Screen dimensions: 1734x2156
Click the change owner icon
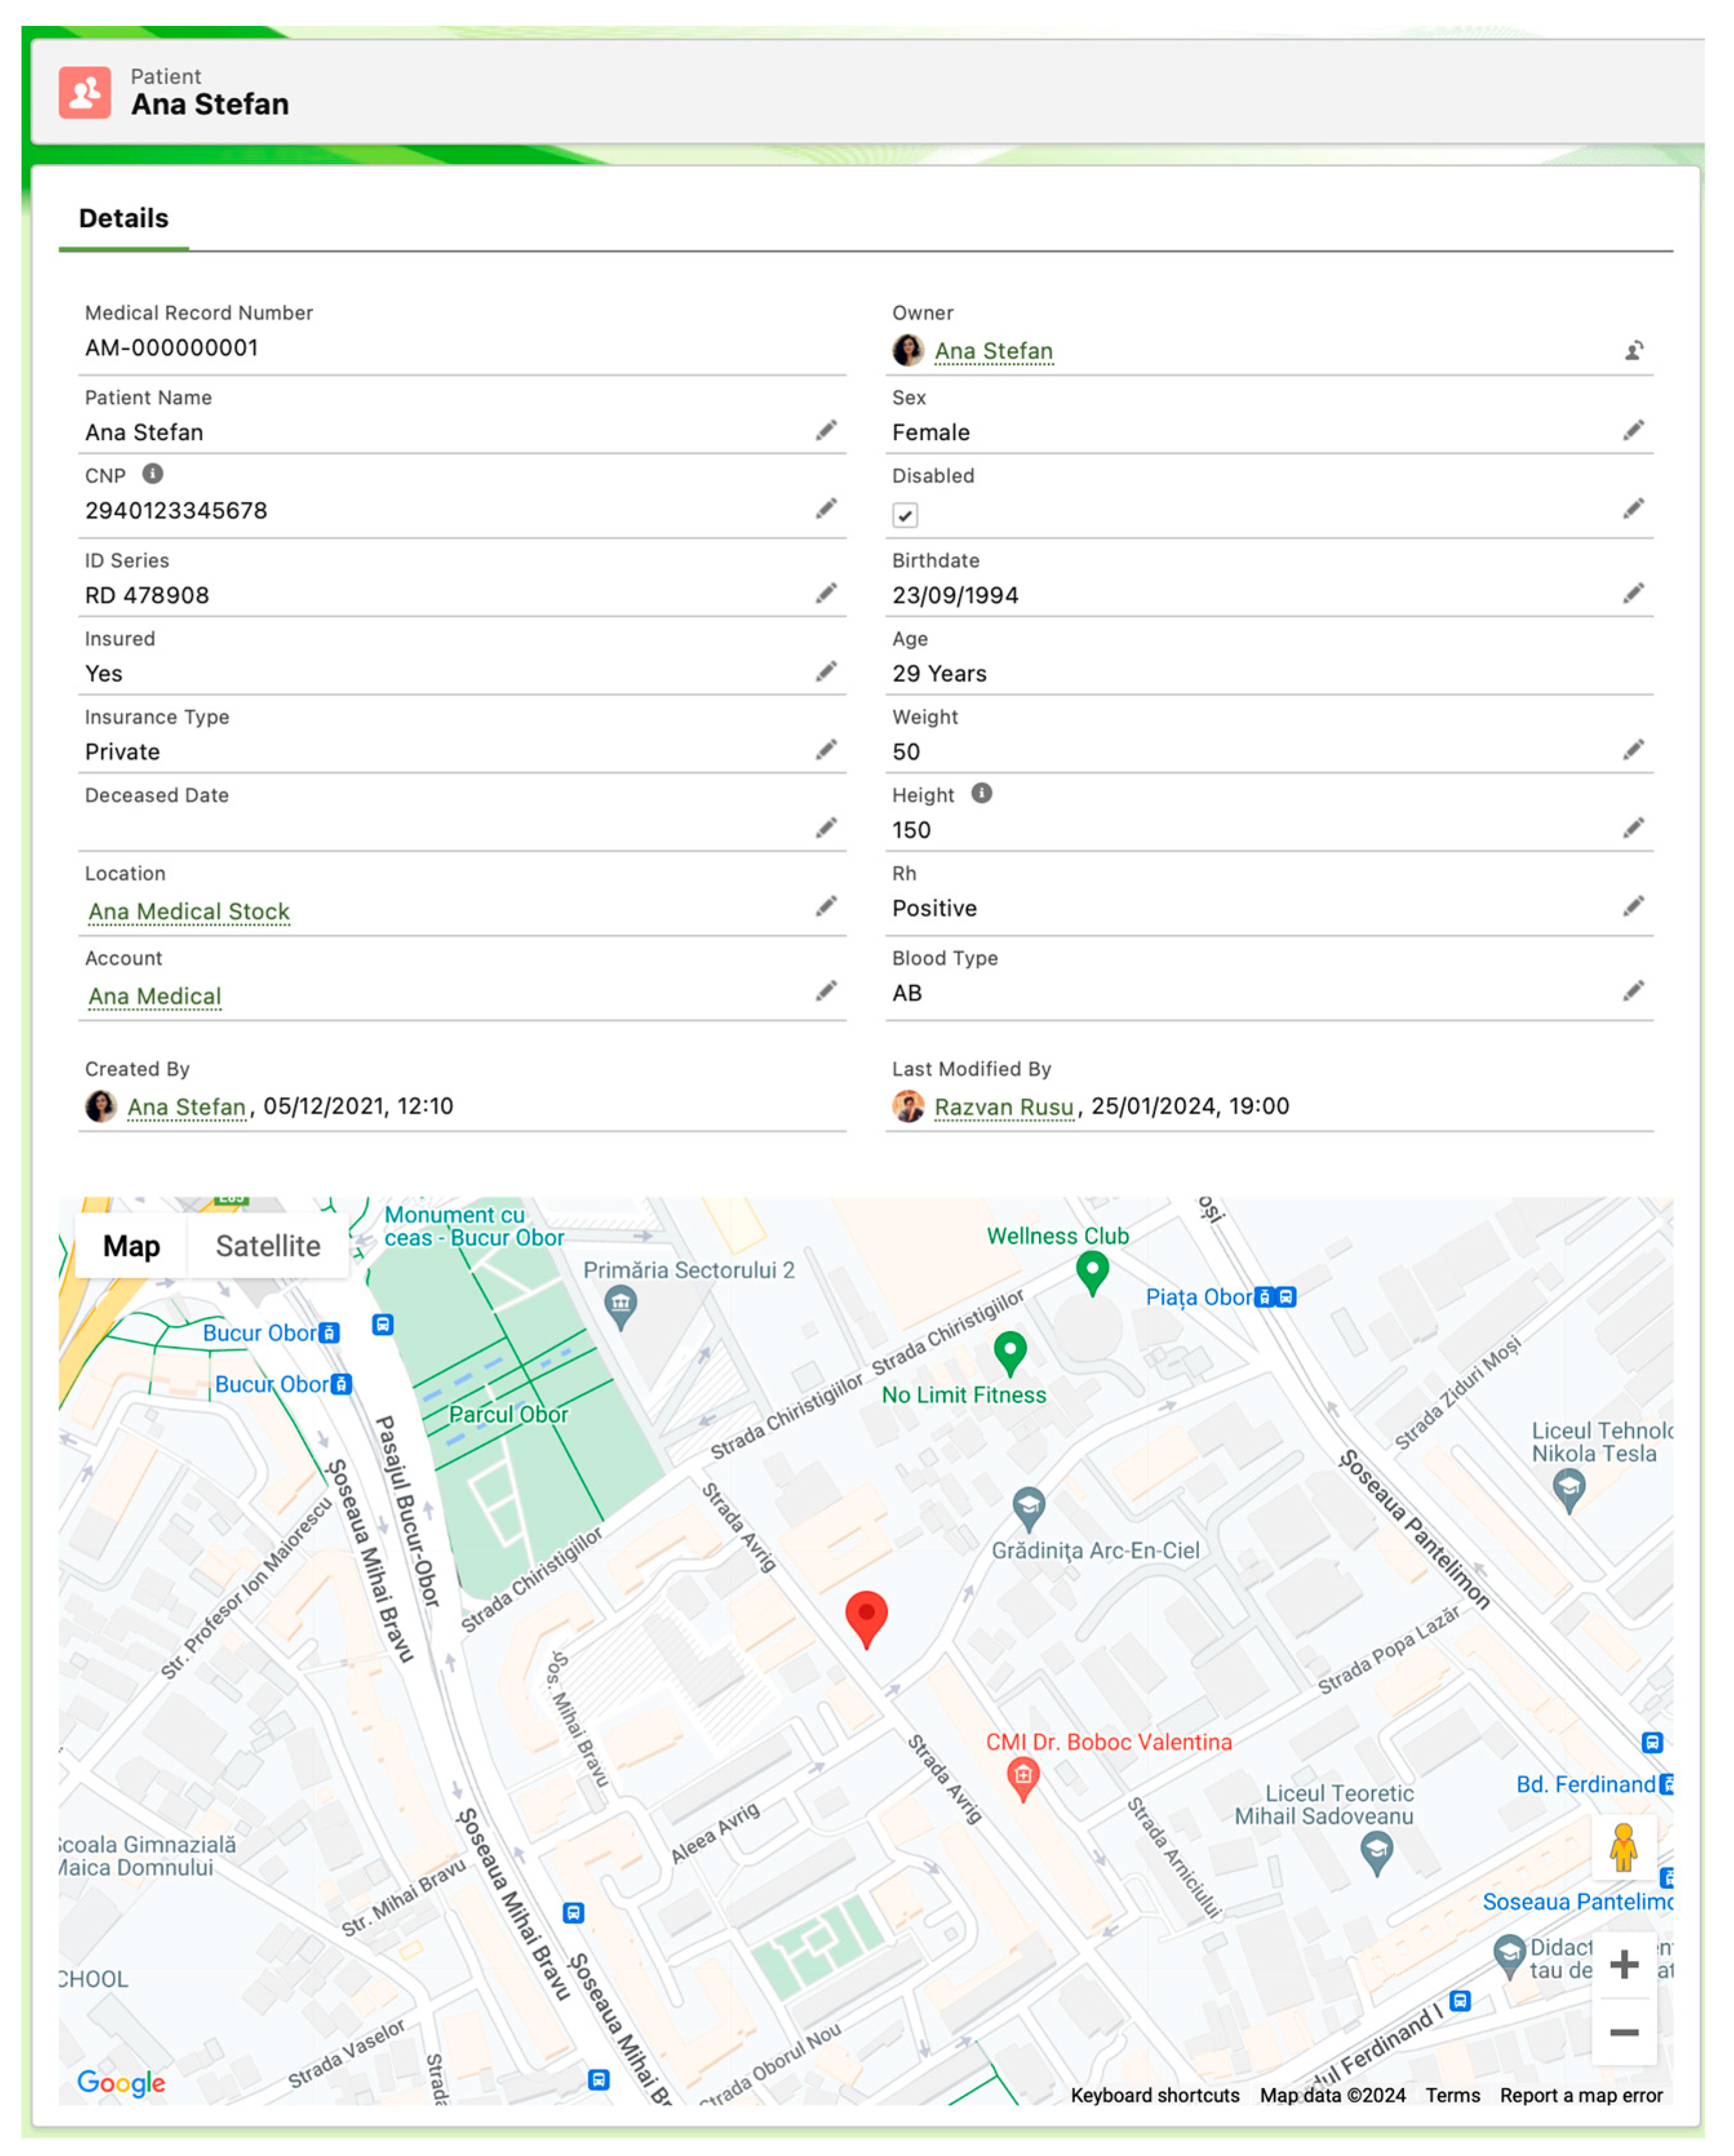point(1633,351)
